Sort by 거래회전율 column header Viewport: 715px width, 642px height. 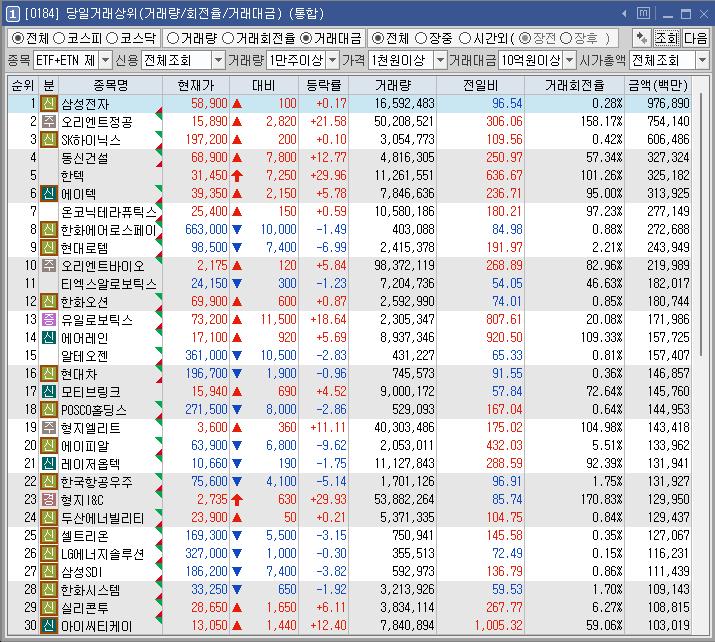click(575, 85)
